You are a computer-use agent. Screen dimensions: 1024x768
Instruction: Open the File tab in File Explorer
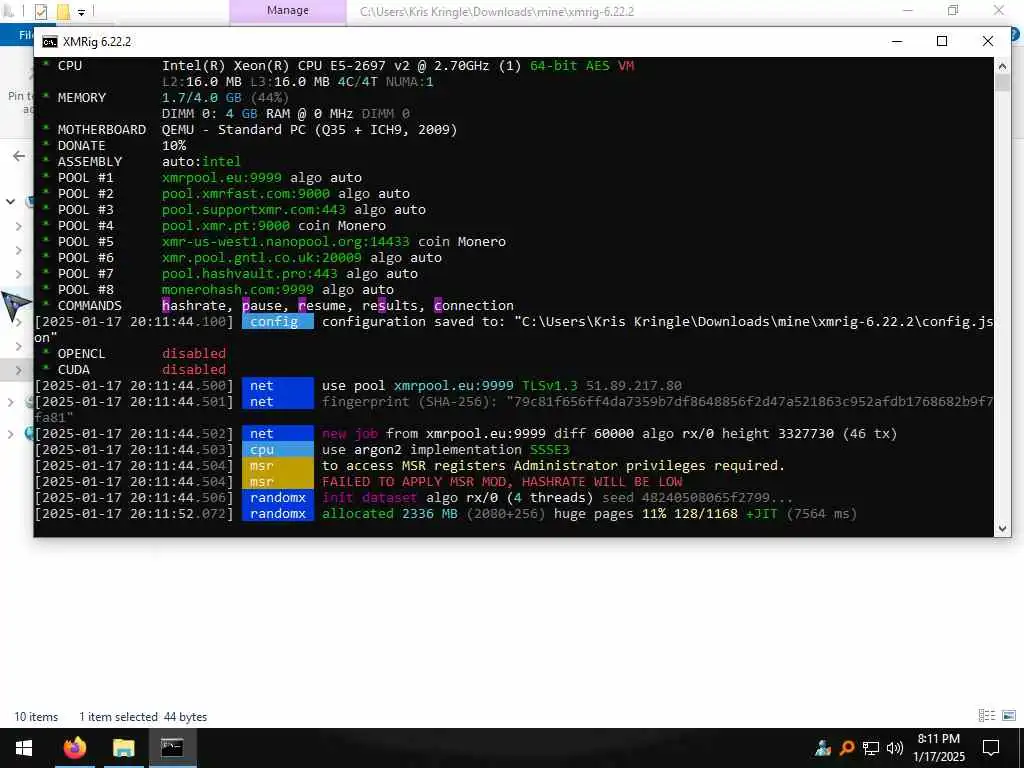(24, 35)
